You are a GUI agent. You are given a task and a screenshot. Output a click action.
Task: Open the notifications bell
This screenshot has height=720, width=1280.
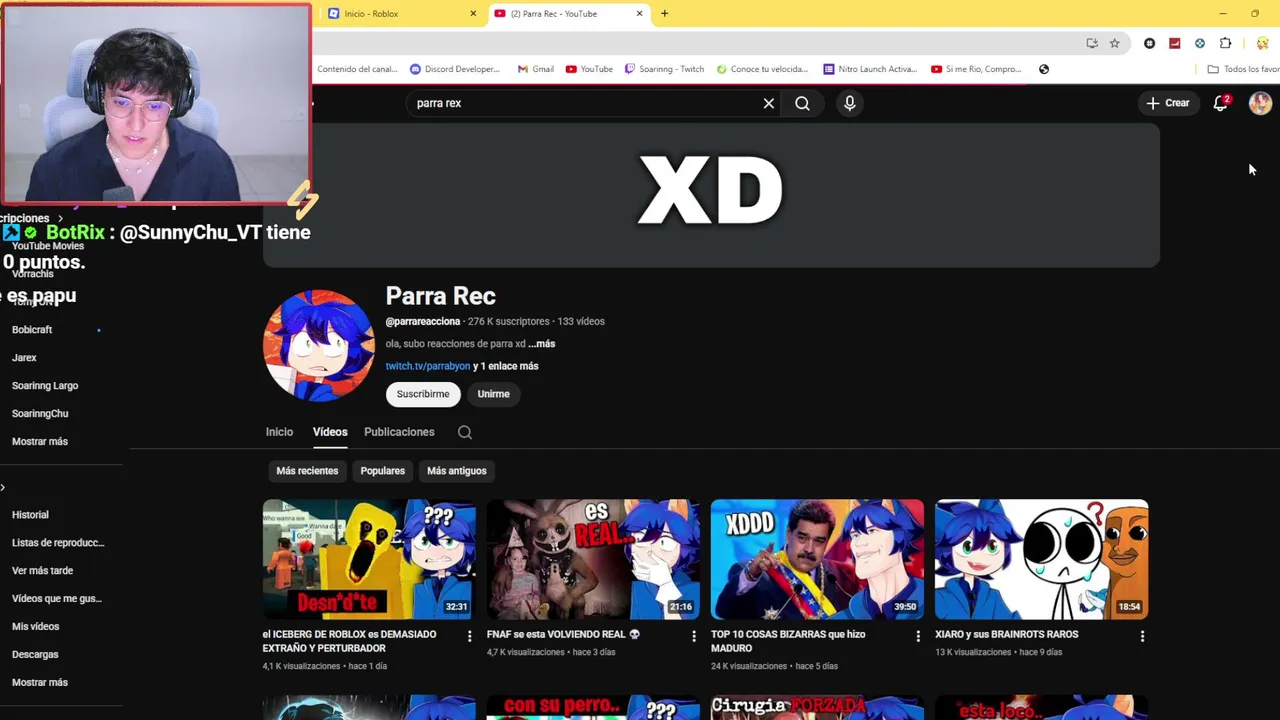1220,103
